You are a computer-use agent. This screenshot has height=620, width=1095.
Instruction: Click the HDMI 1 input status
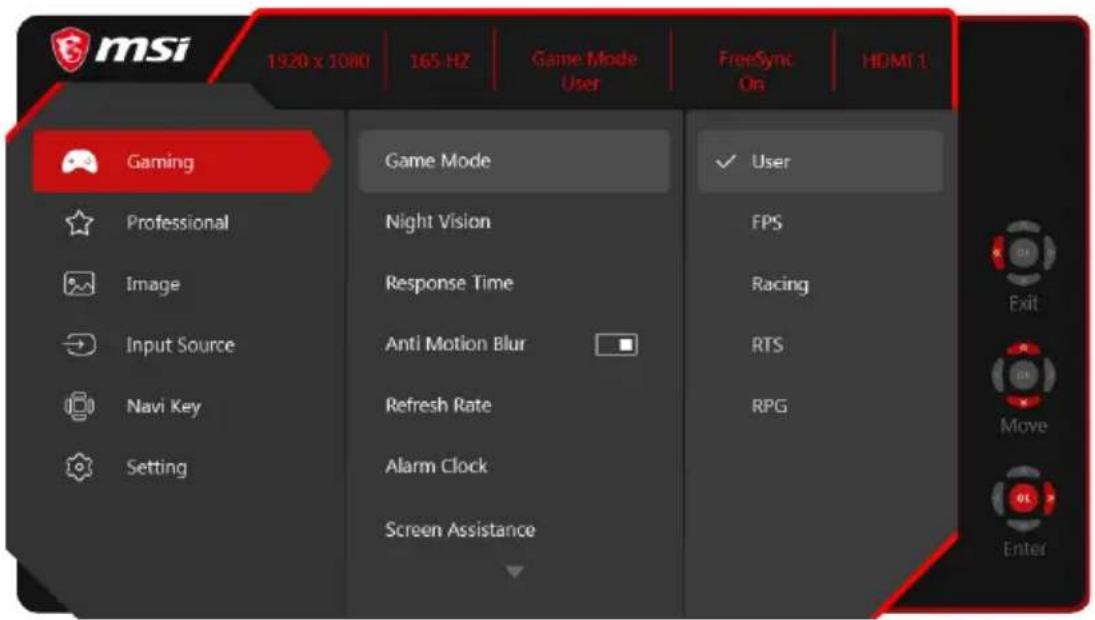(895, 61)
